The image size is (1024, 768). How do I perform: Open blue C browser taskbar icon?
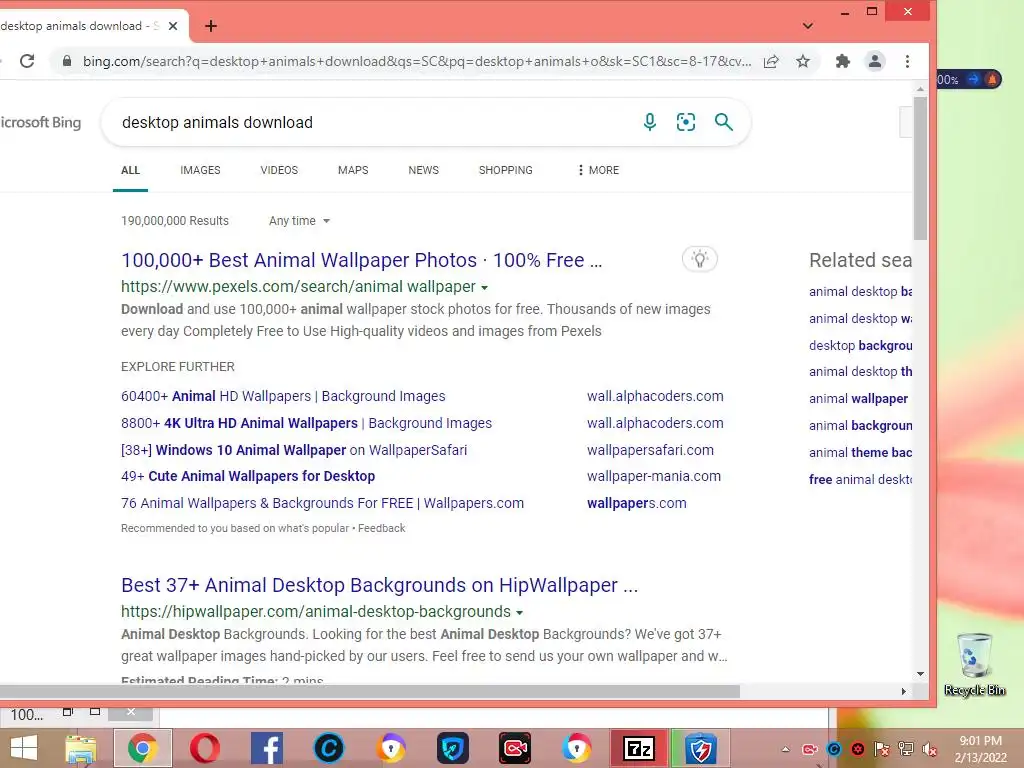pos(328,748)
